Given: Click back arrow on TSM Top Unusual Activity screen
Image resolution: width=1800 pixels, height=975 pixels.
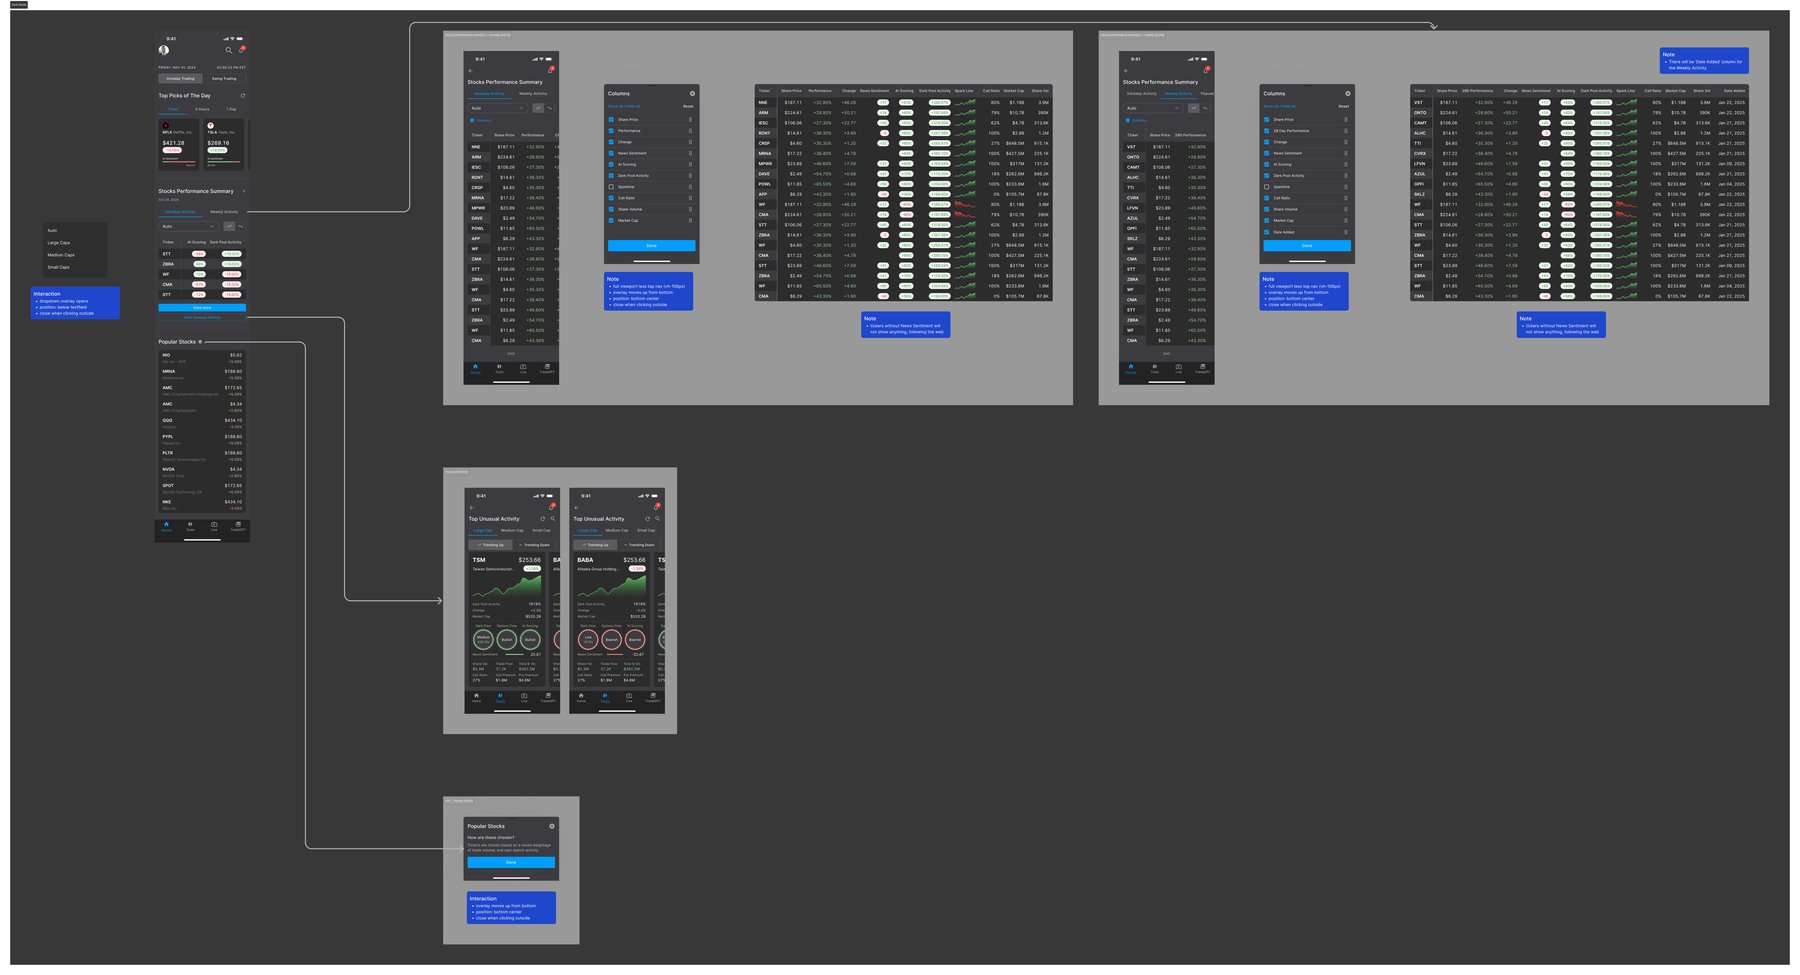Looking at the screenshot, I should coord(472,508).
